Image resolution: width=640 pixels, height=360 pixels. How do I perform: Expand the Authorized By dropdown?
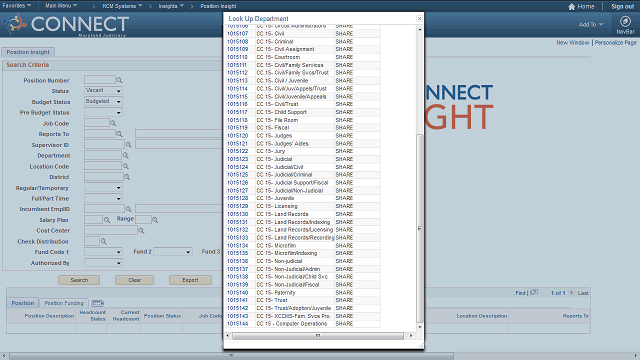click(x=103, y=263)
